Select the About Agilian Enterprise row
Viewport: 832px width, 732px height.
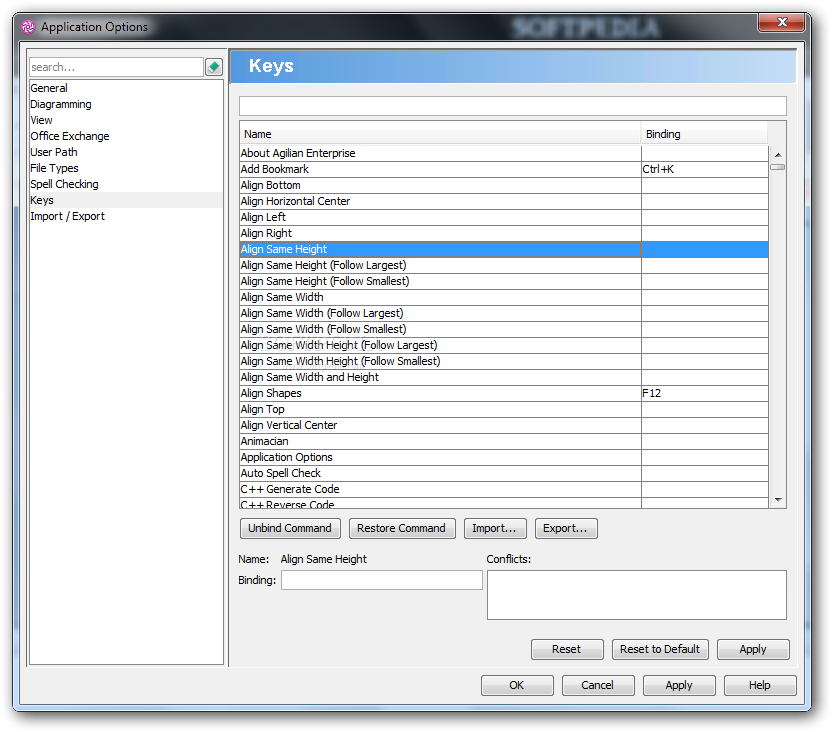tap(504, 153)
